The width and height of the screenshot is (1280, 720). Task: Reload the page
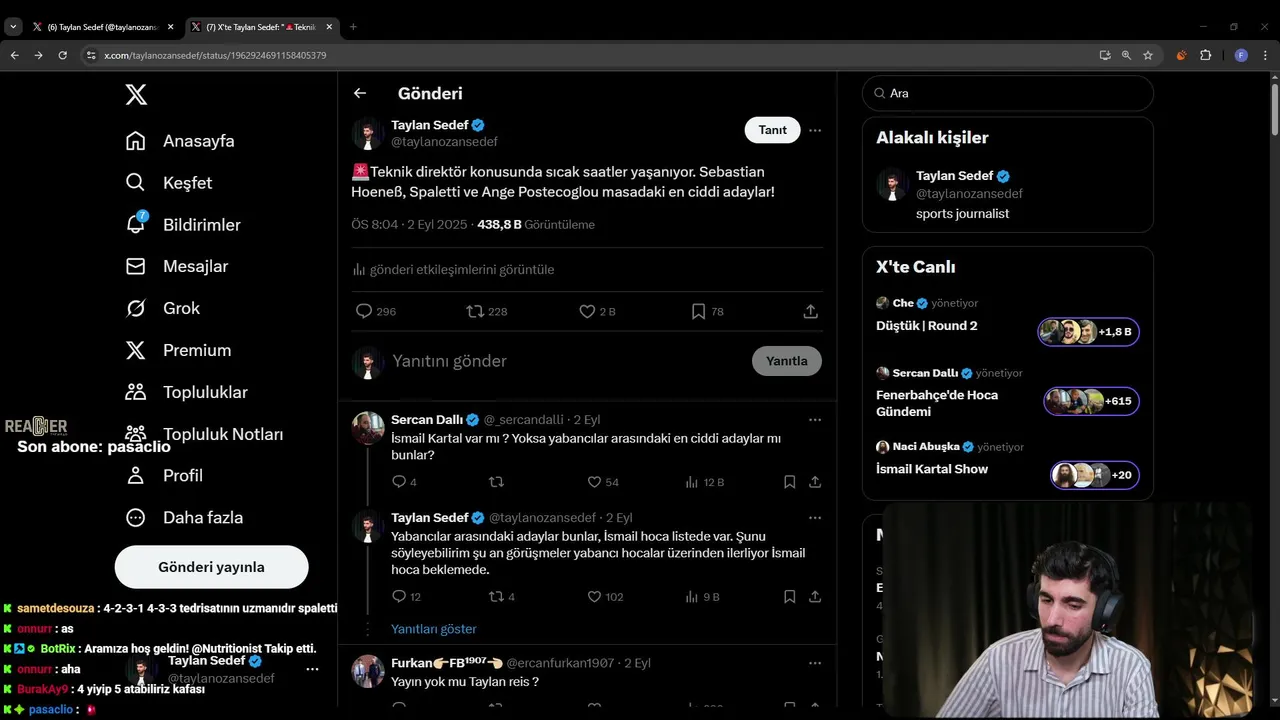[62, 55]
